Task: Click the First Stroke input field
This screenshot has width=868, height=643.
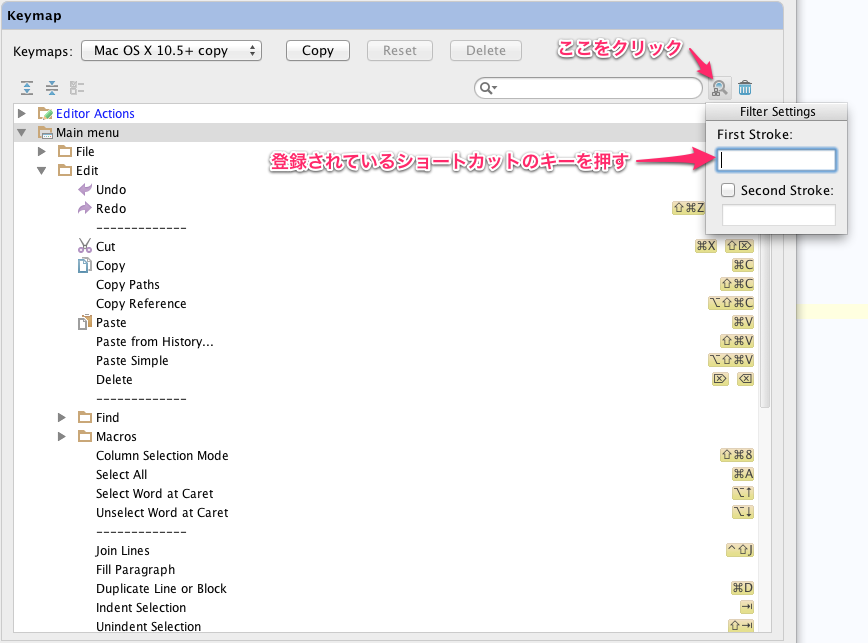Action: click(x=777, y=160)
